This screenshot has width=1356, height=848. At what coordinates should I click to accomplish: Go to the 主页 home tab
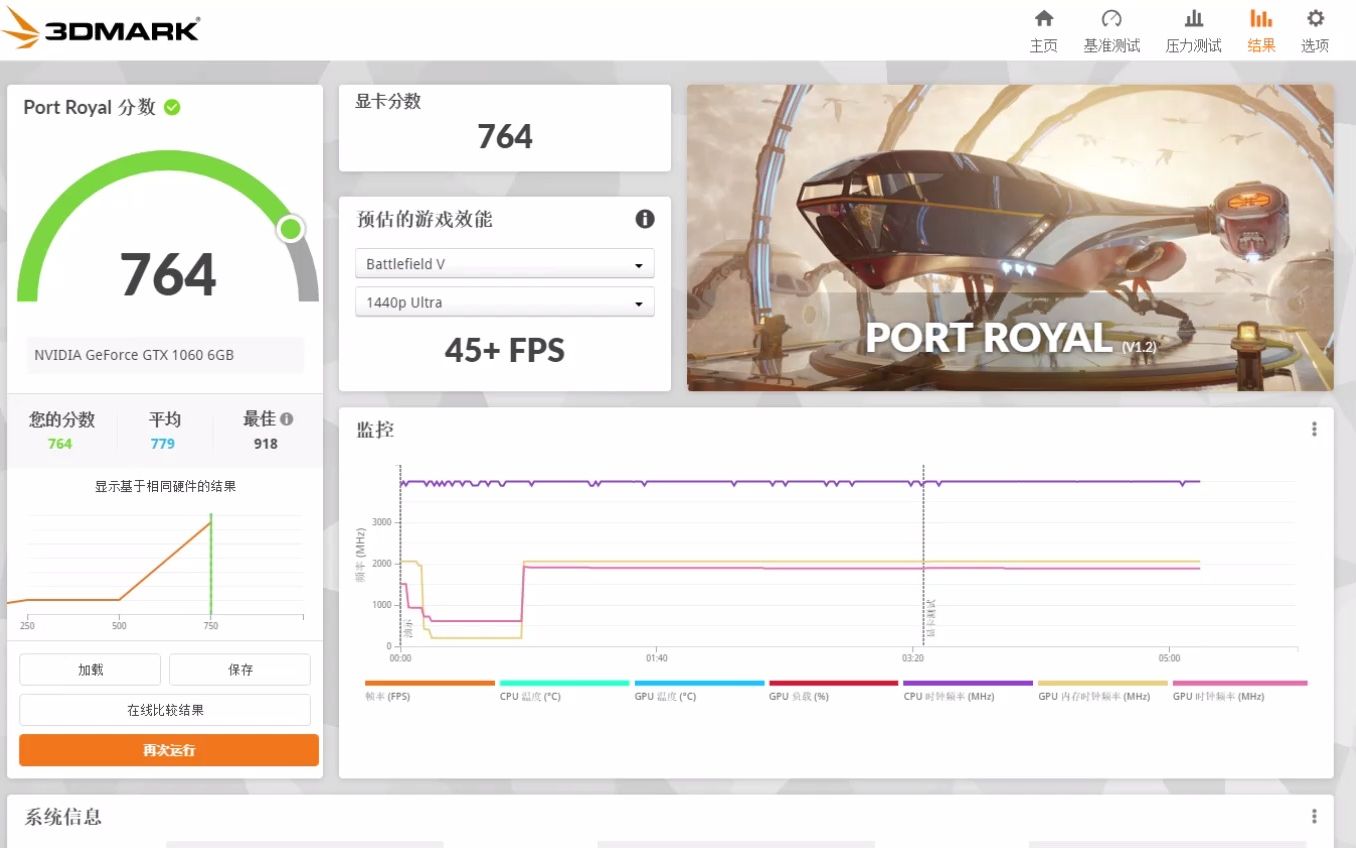click(x=1043, y=31)
